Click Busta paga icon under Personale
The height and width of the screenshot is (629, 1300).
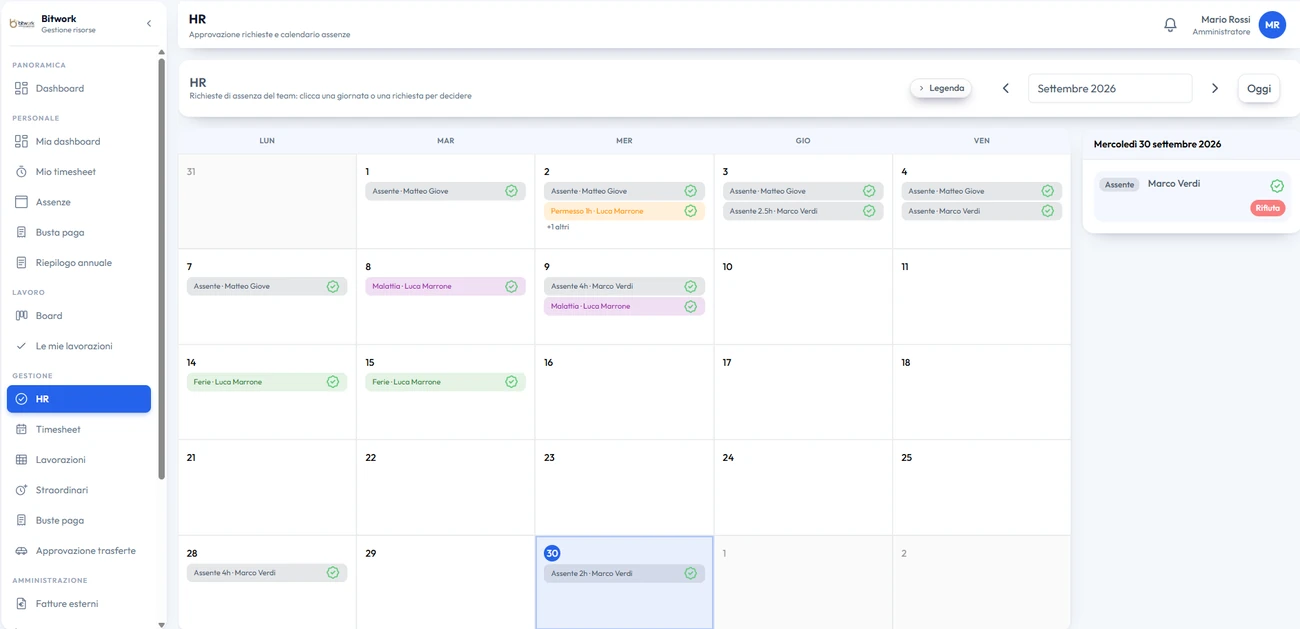tap(21, 233)
